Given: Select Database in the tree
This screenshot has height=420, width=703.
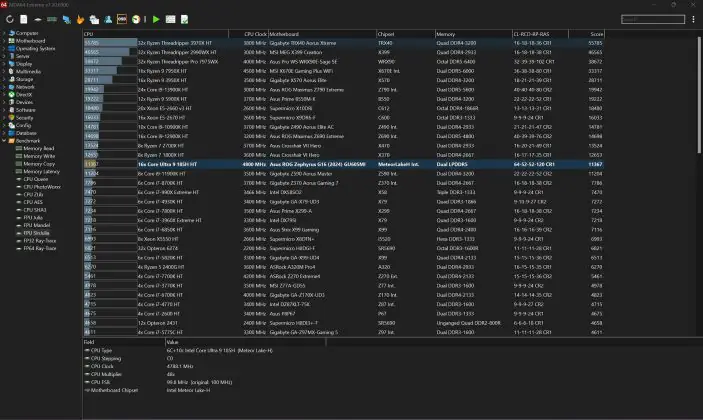Looking at the screenshot, I should point(26,133).
